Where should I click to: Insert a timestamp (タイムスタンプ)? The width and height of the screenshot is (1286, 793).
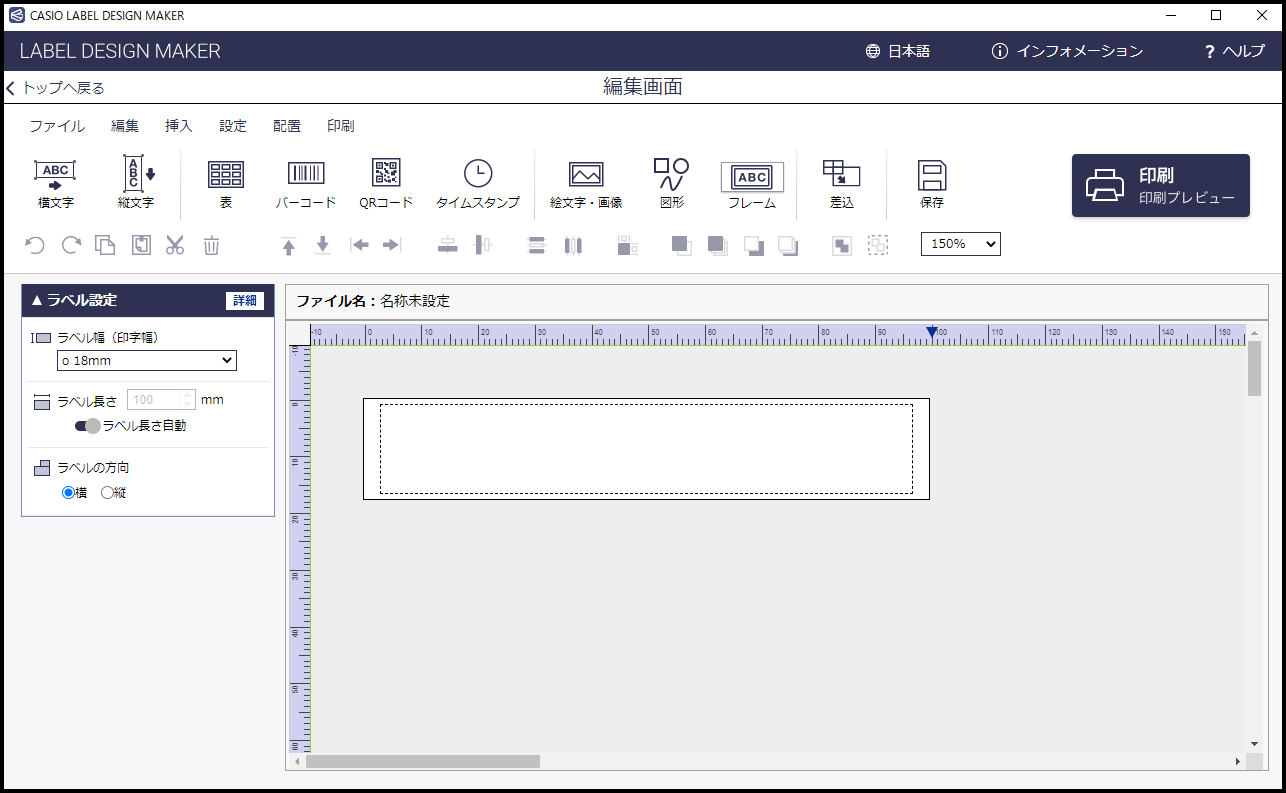pyautogui.click(x=478, y=183)
